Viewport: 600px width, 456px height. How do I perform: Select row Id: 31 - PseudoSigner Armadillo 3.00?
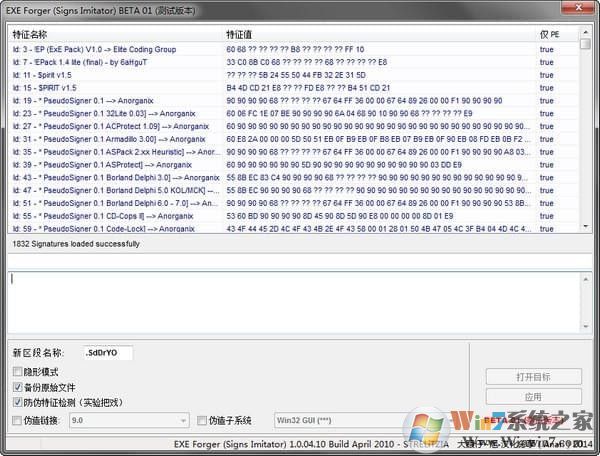(293, 139)
